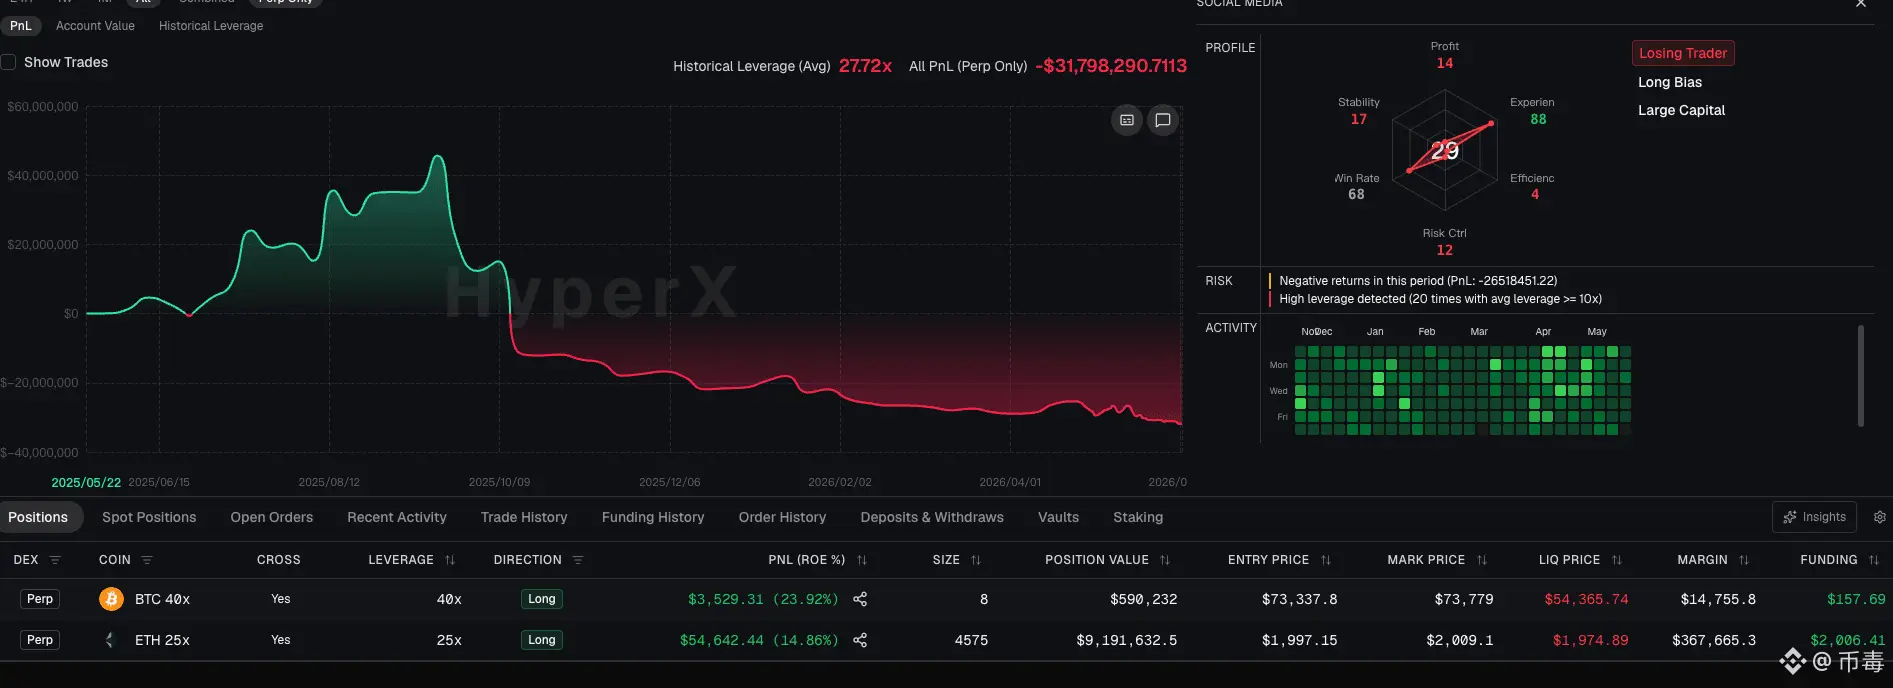Open the positions table settings gear

click(1880, 517)
